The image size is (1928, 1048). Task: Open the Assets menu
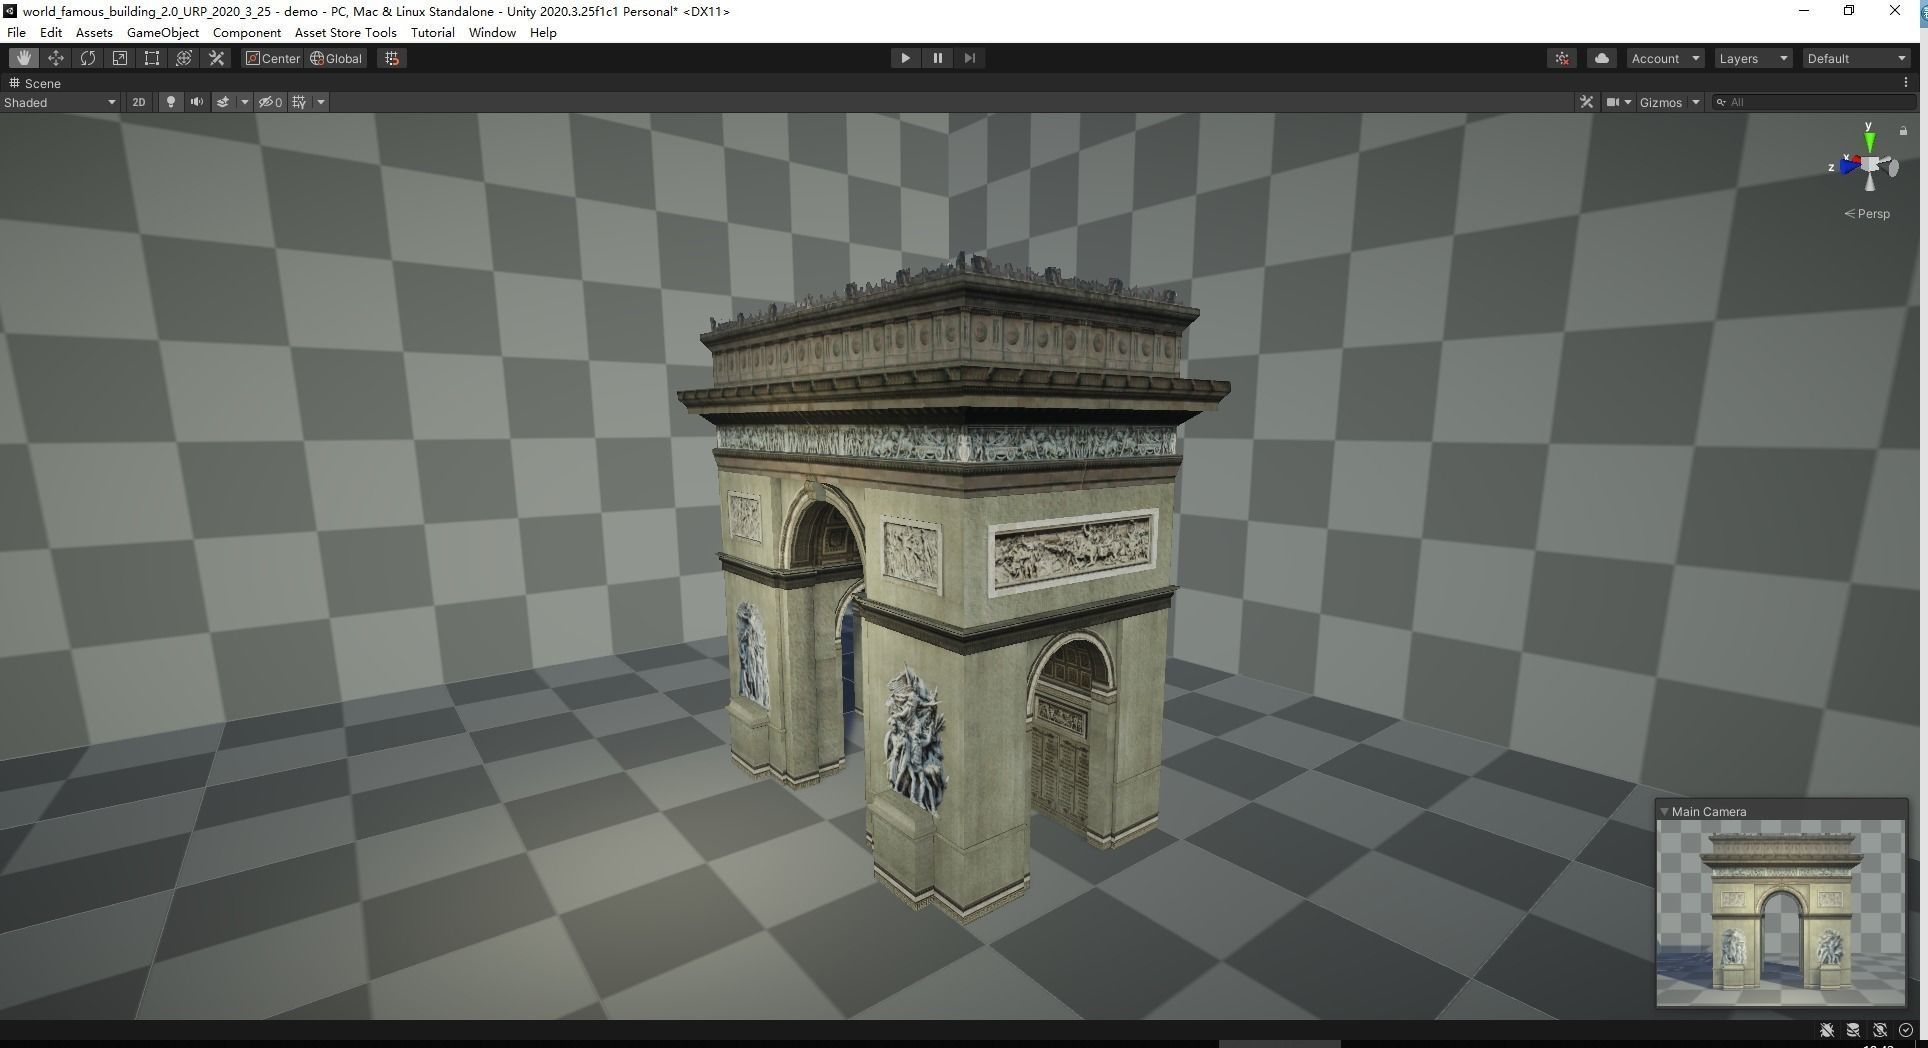[94, 32]
